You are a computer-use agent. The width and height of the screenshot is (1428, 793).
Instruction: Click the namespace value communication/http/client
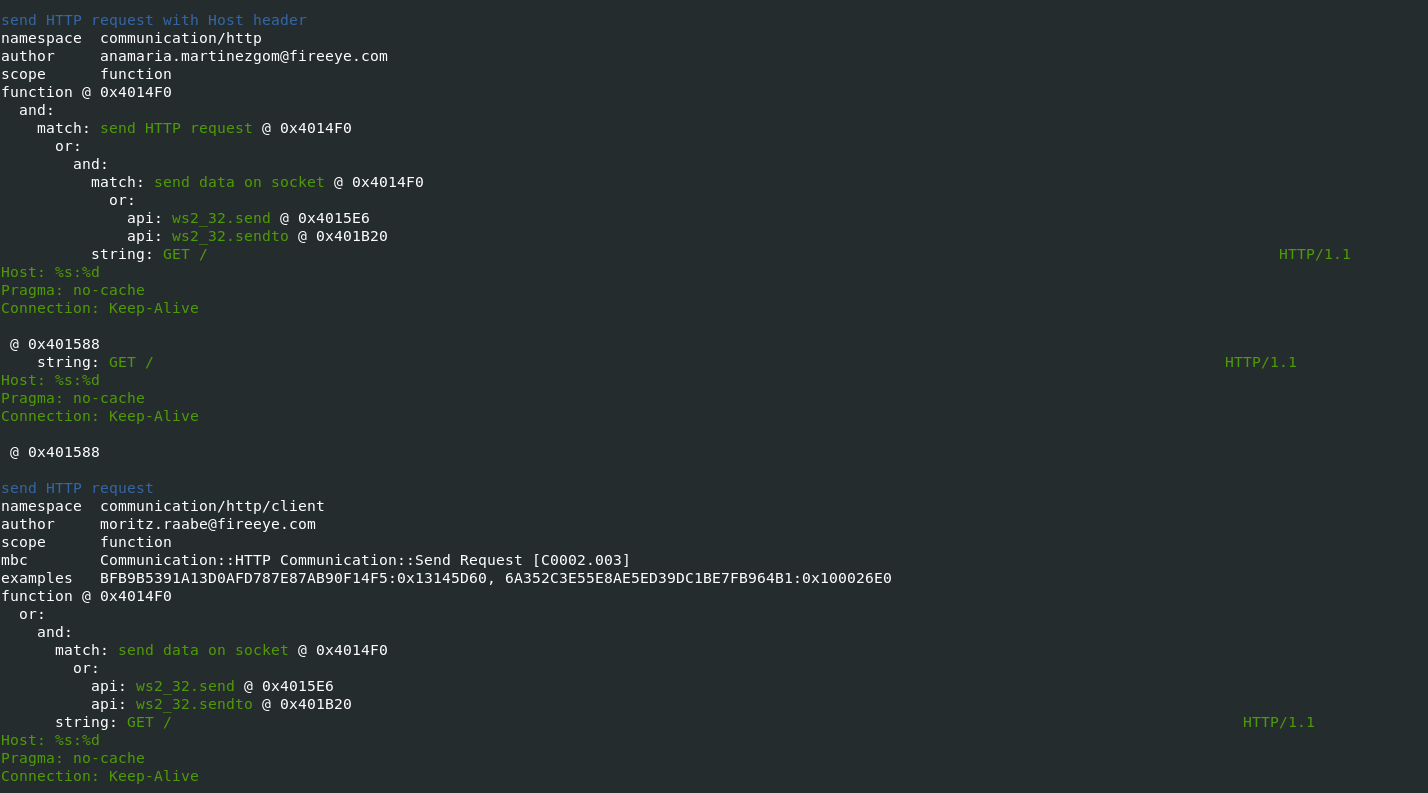212,506
